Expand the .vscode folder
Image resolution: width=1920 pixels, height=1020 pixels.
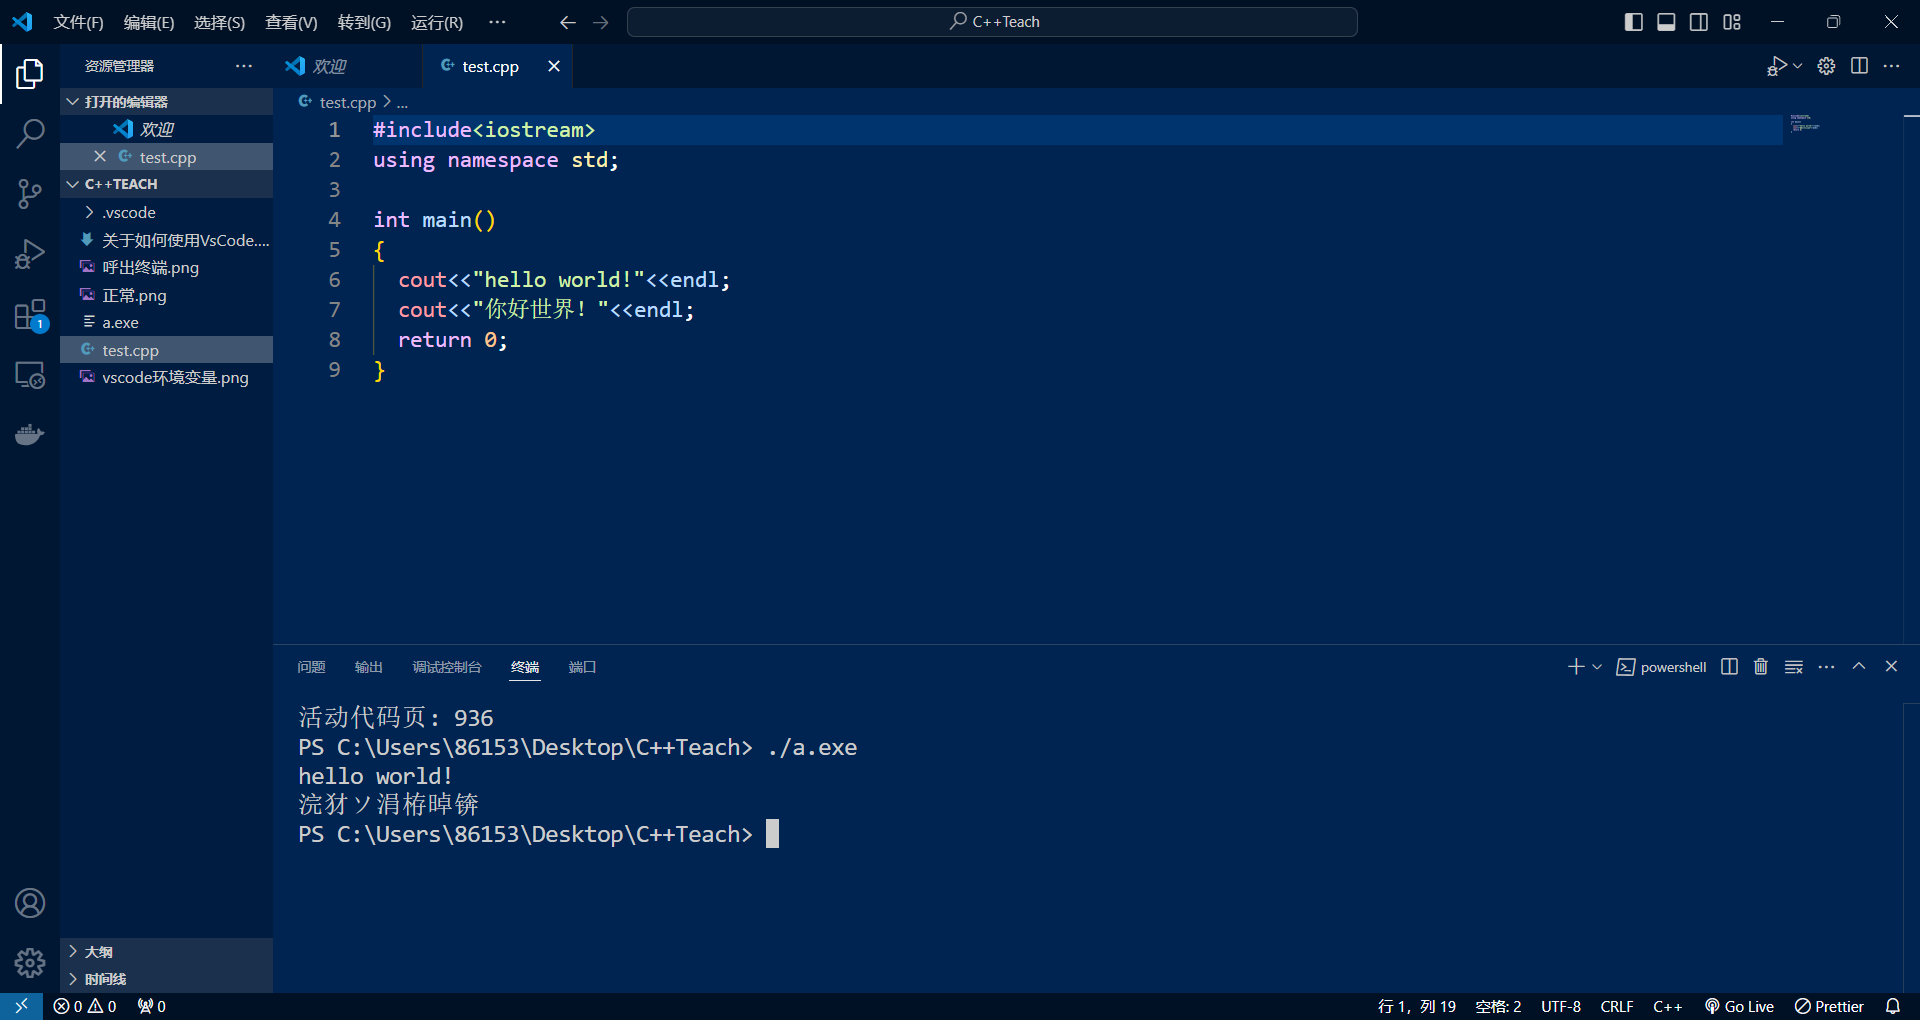(128, 212)
